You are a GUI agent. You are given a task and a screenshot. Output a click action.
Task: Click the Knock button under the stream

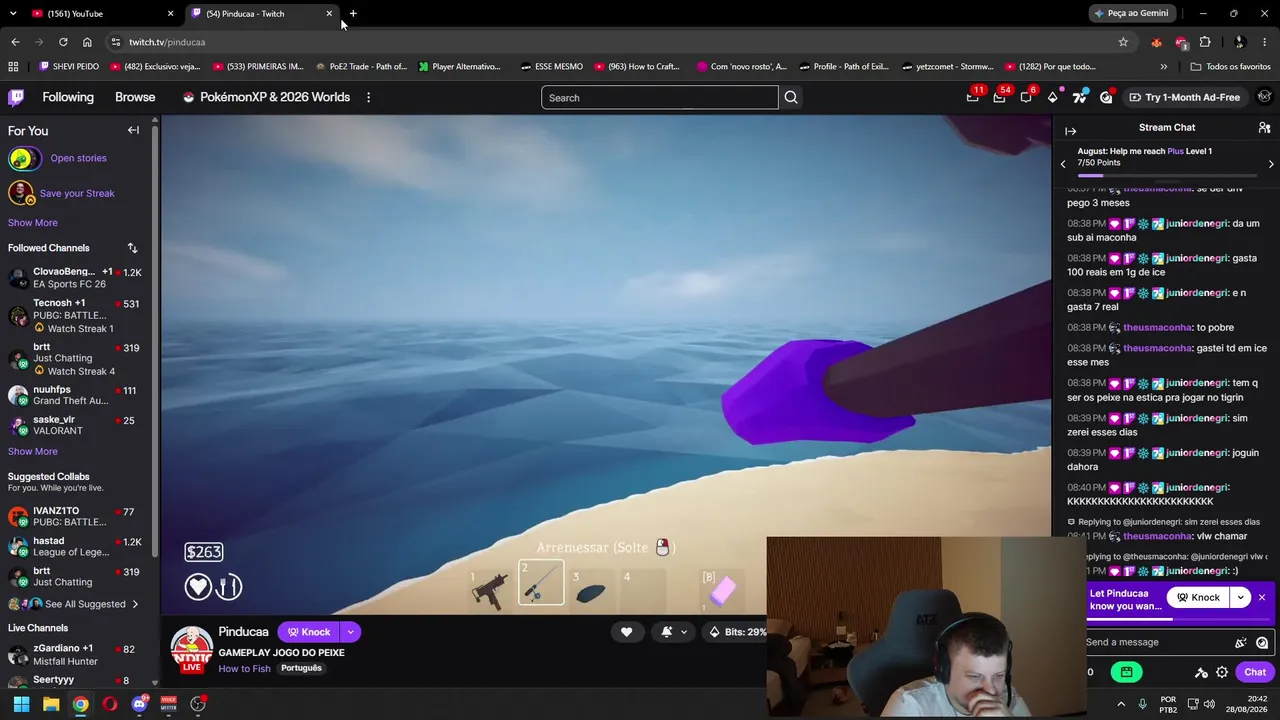click(x=309, y=632)
